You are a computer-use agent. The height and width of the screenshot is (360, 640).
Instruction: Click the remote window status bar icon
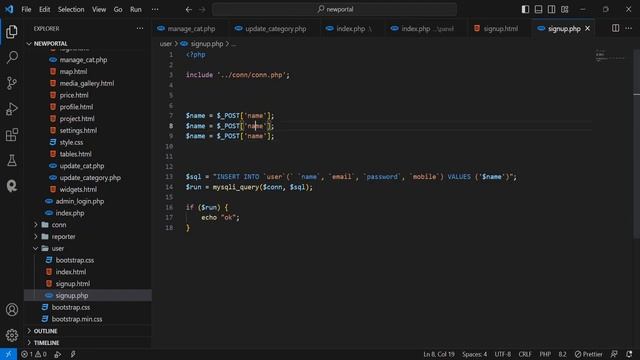click(8, 354)
